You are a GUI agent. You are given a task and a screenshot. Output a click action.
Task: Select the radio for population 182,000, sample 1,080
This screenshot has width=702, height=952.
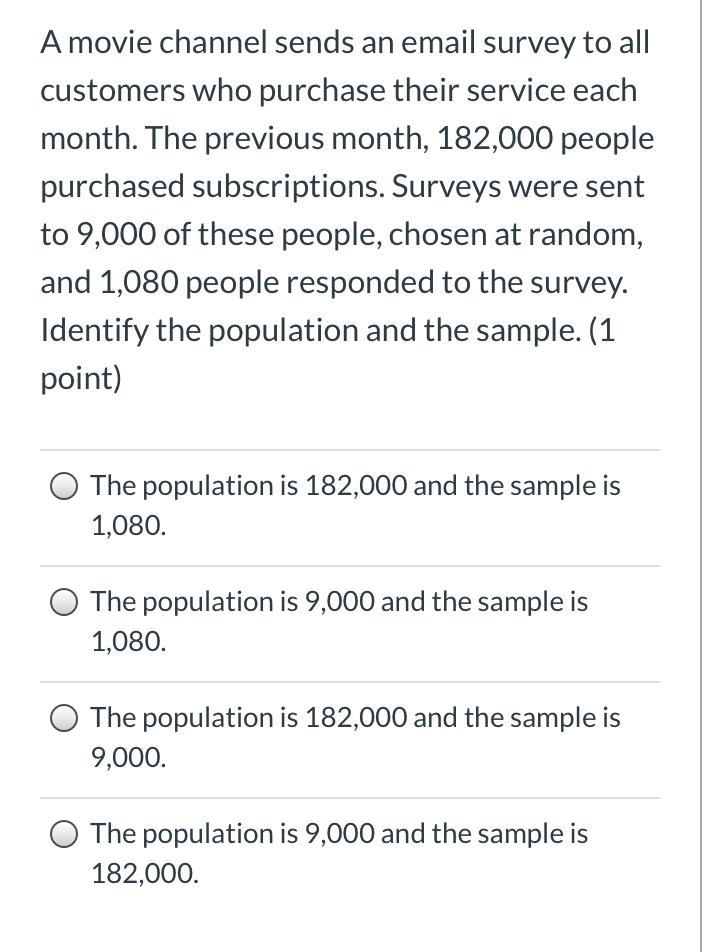[x=64, y=487]
